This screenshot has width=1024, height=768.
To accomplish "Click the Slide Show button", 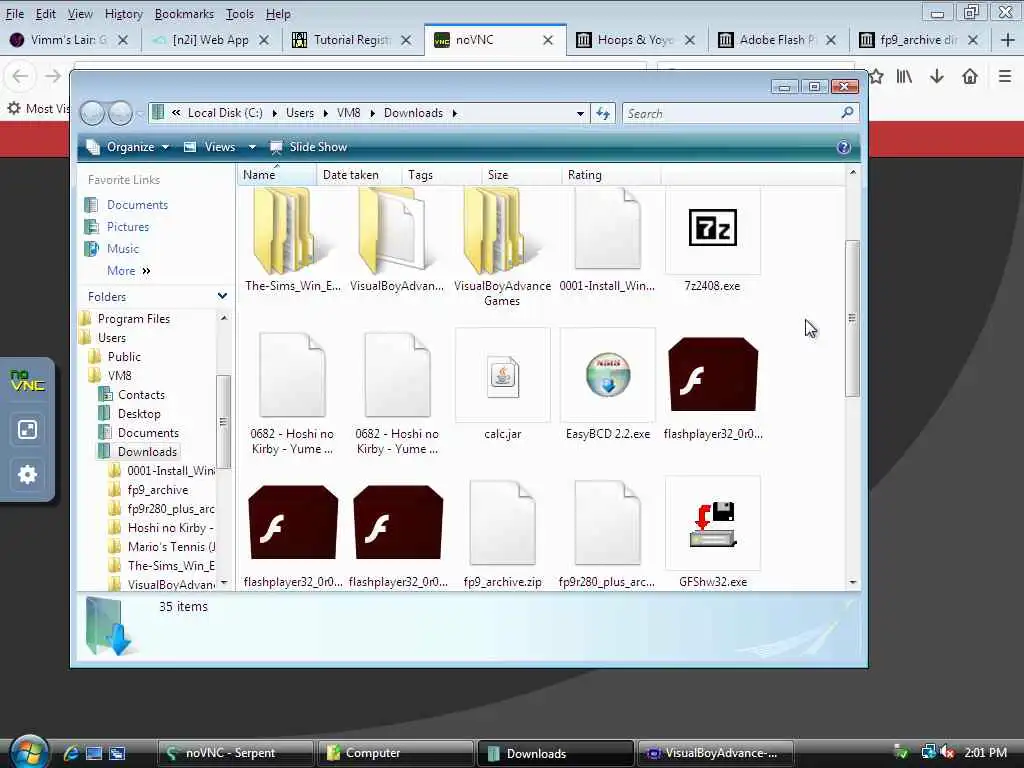I will (x=308, y=147).
